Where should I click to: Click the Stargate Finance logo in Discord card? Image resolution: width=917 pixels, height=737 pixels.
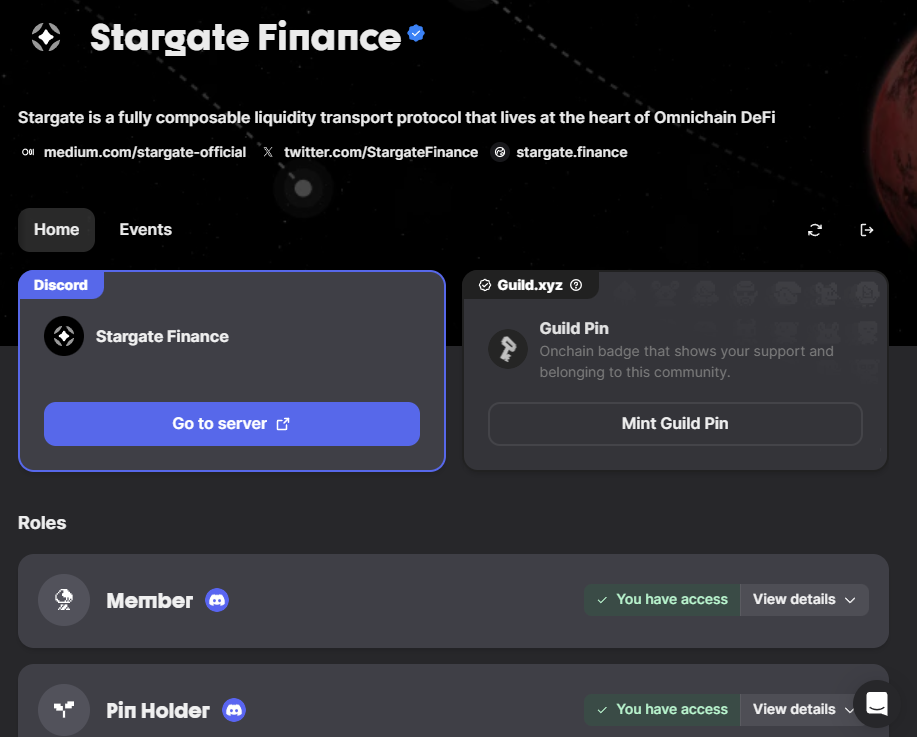[63, 336]
